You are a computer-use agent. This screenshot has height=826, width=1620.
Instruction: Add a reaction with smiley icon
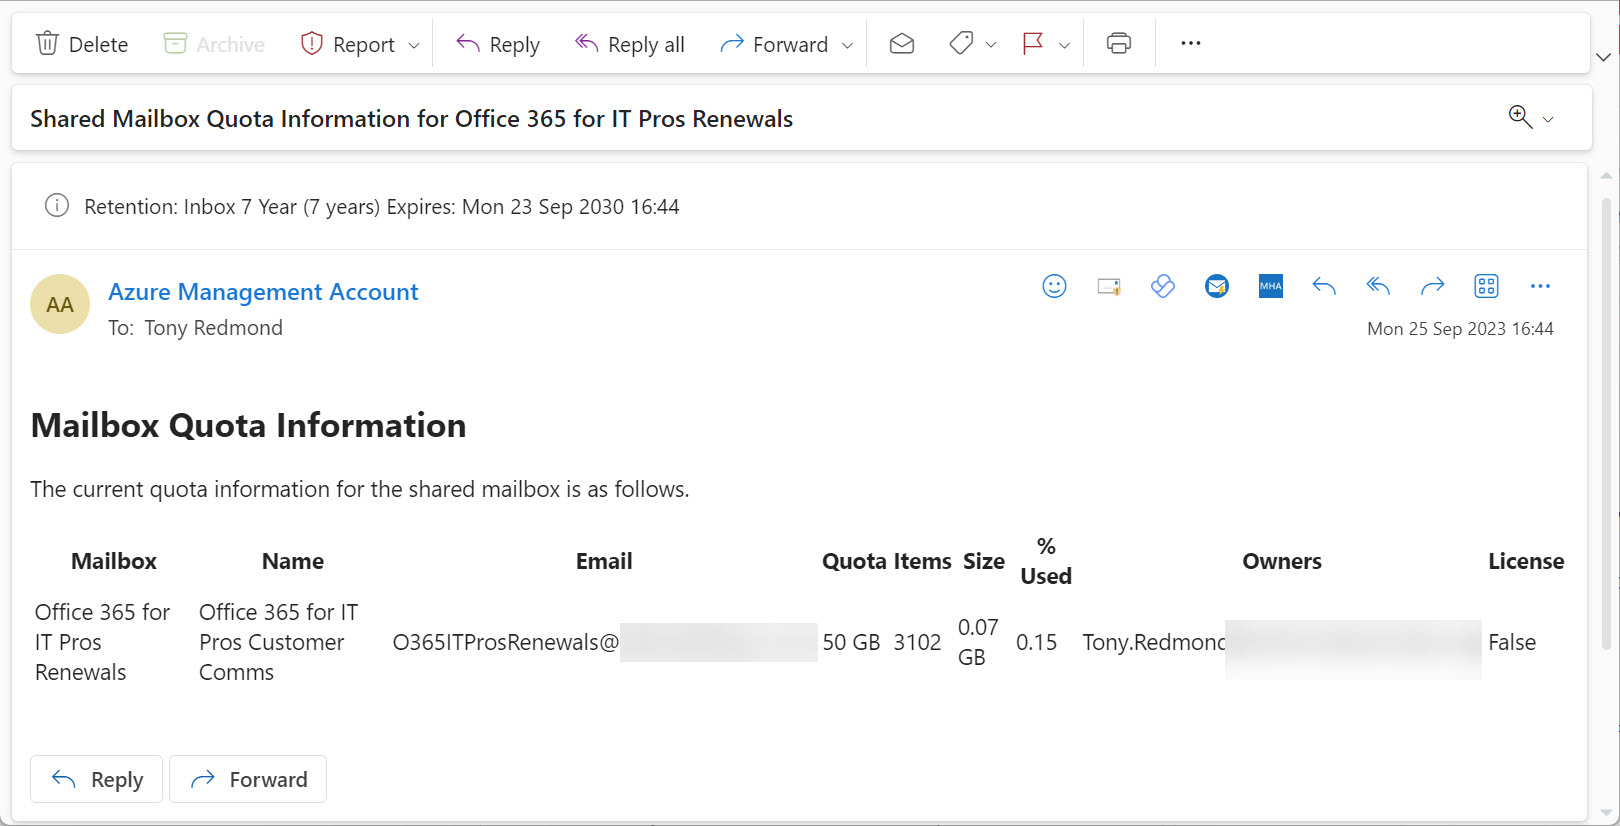click(x=1054, y=286)
